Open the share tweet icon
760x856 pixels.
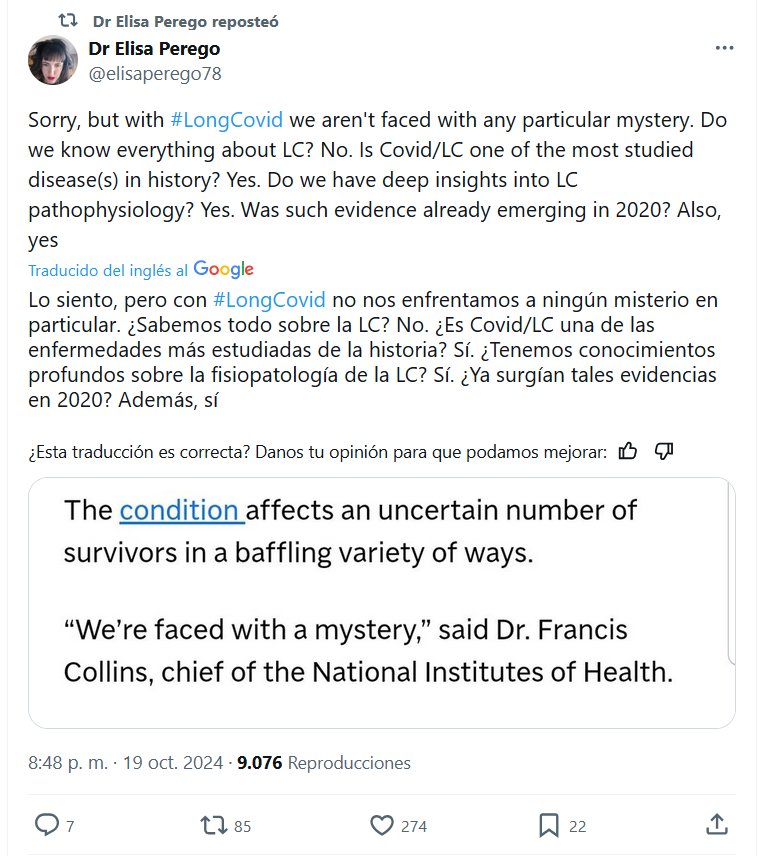click(x=716, y=825)
